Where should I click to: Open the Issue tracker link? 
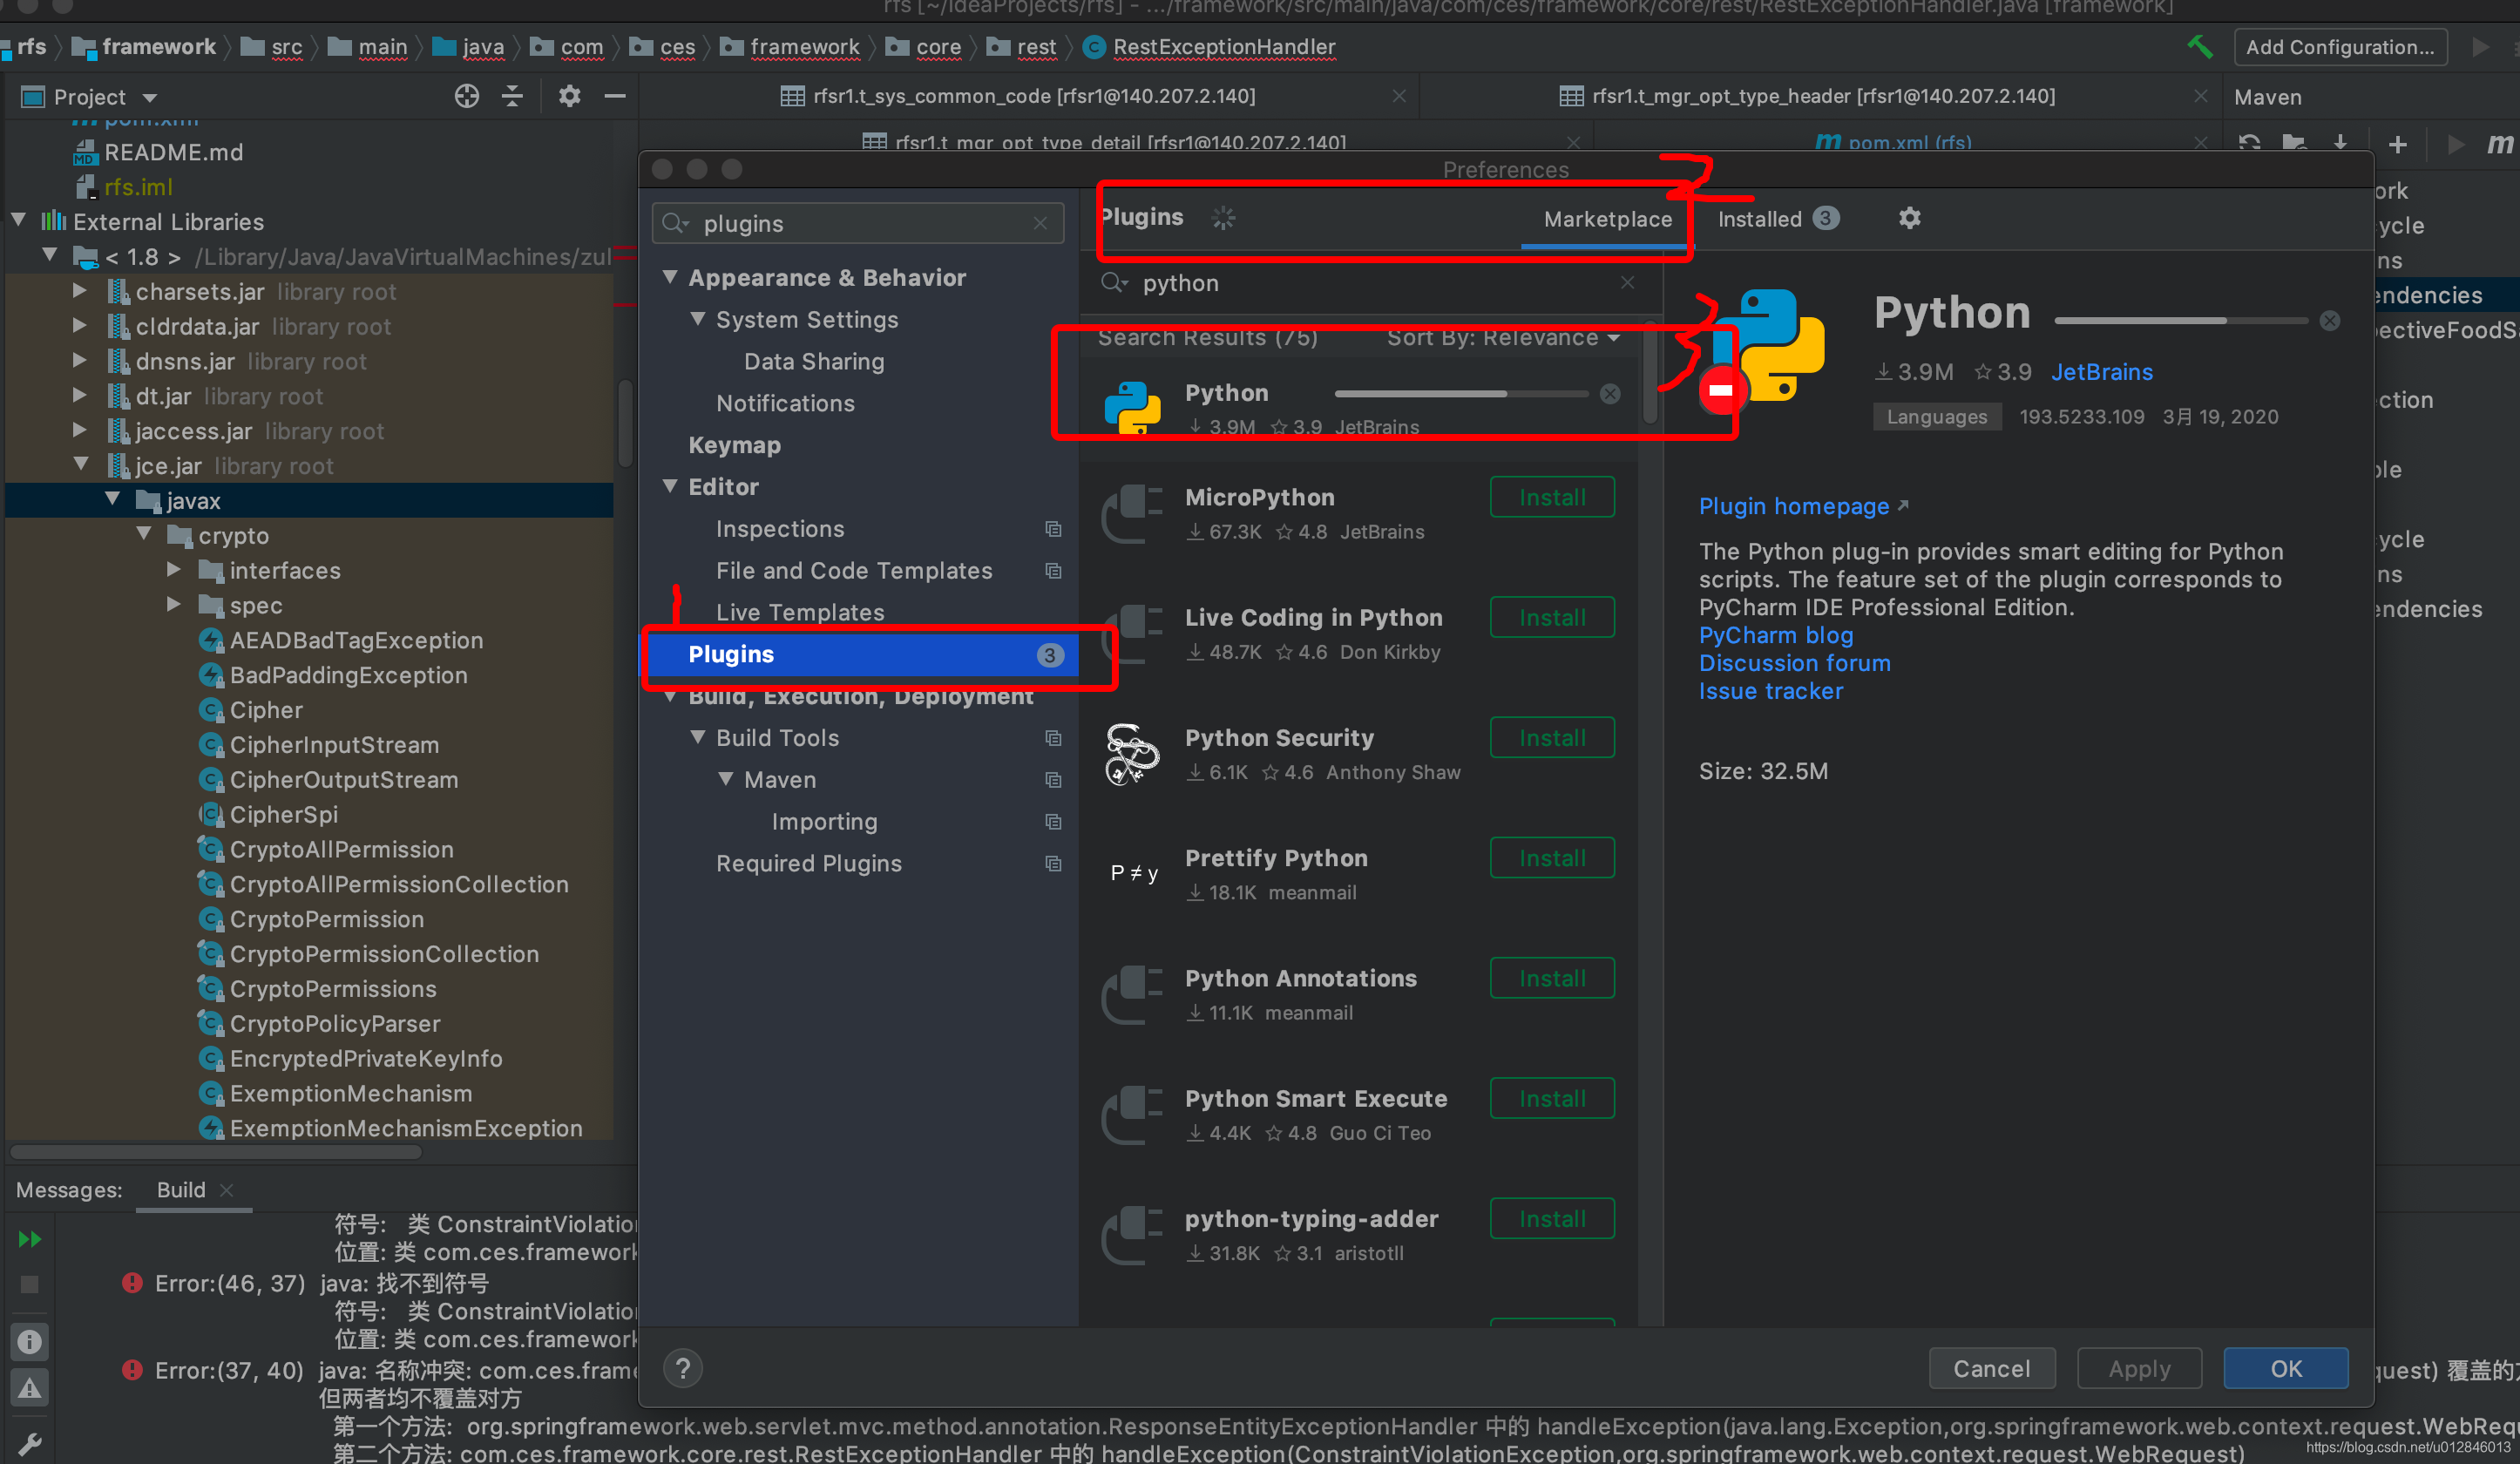pyautogui.click(x=1770, y=691)
